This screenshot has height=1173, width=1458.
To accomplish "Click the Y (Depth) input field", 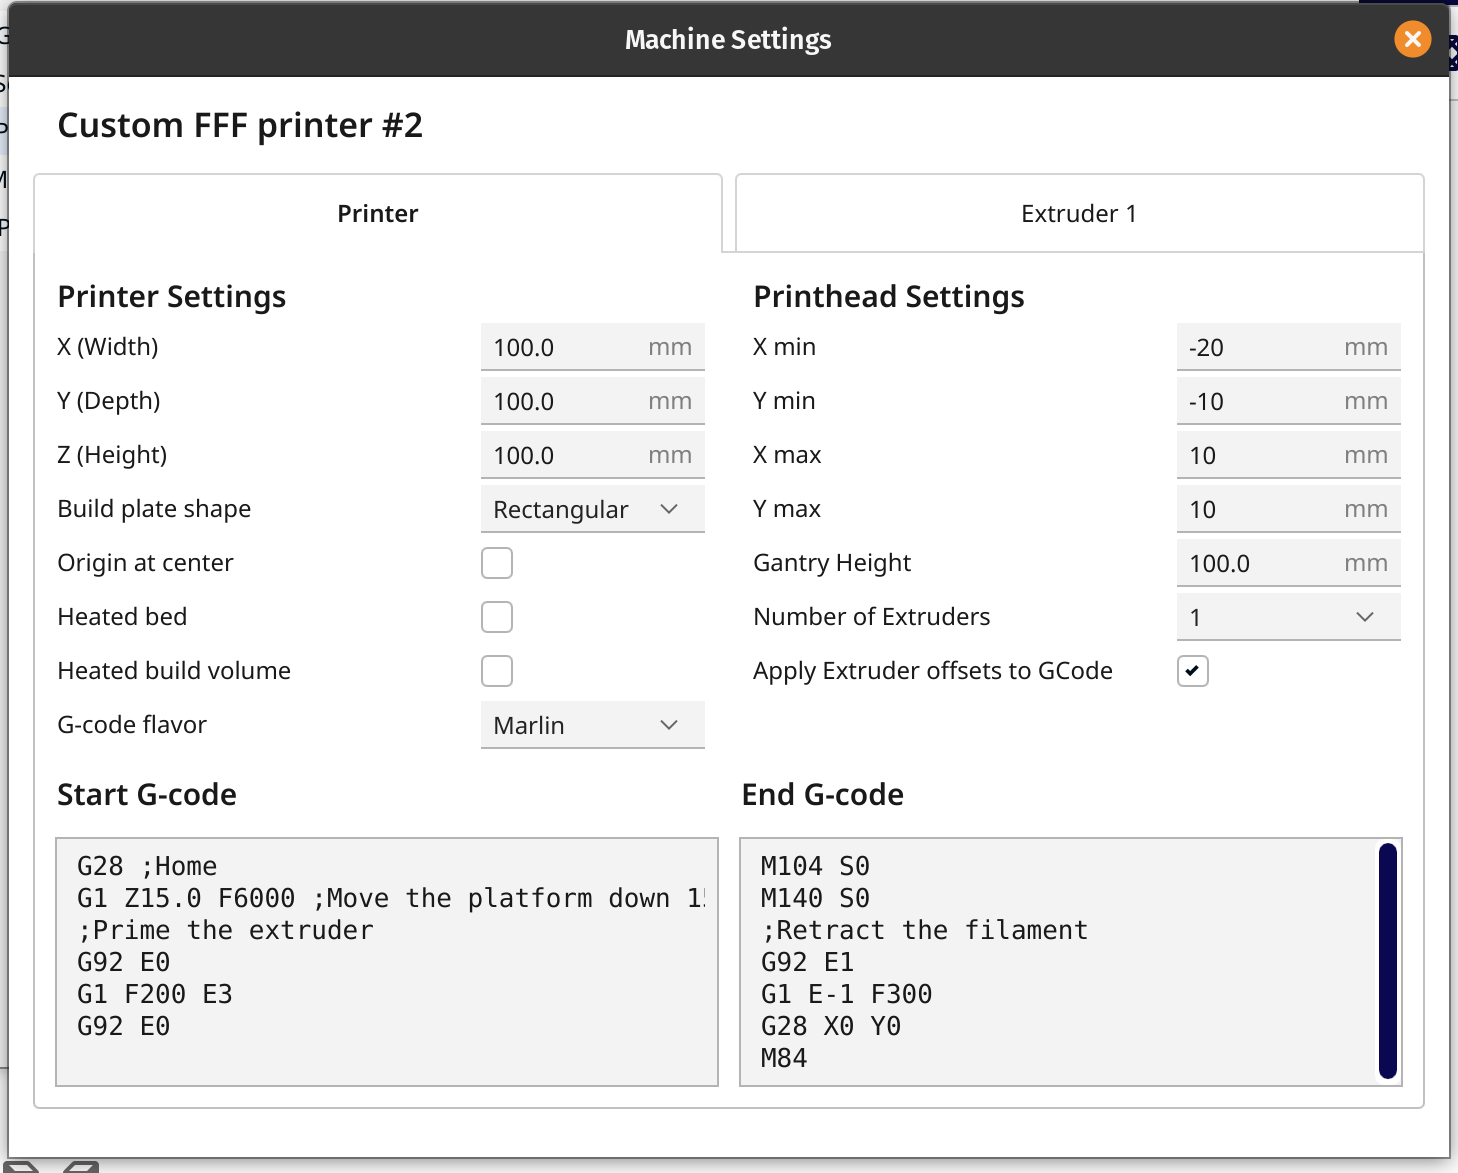I will pos(592,400).
